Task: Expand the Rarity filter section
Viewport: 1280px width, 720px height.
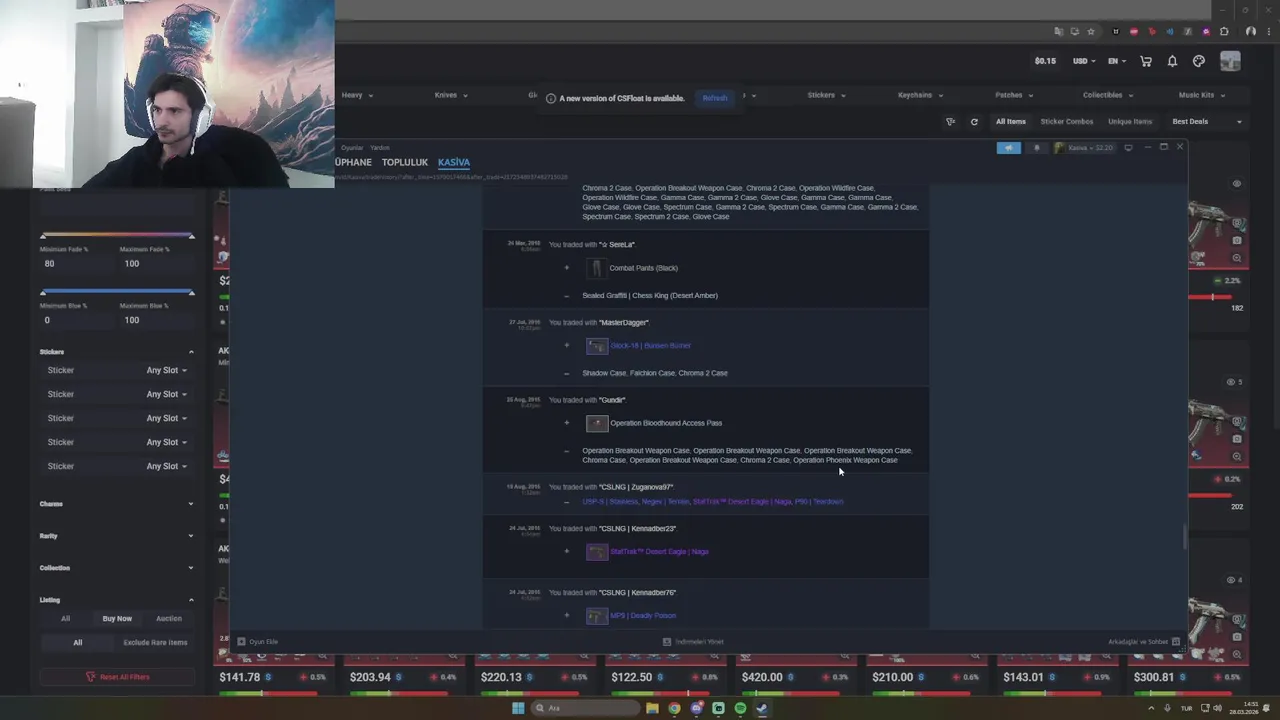Action: [117, 536]
